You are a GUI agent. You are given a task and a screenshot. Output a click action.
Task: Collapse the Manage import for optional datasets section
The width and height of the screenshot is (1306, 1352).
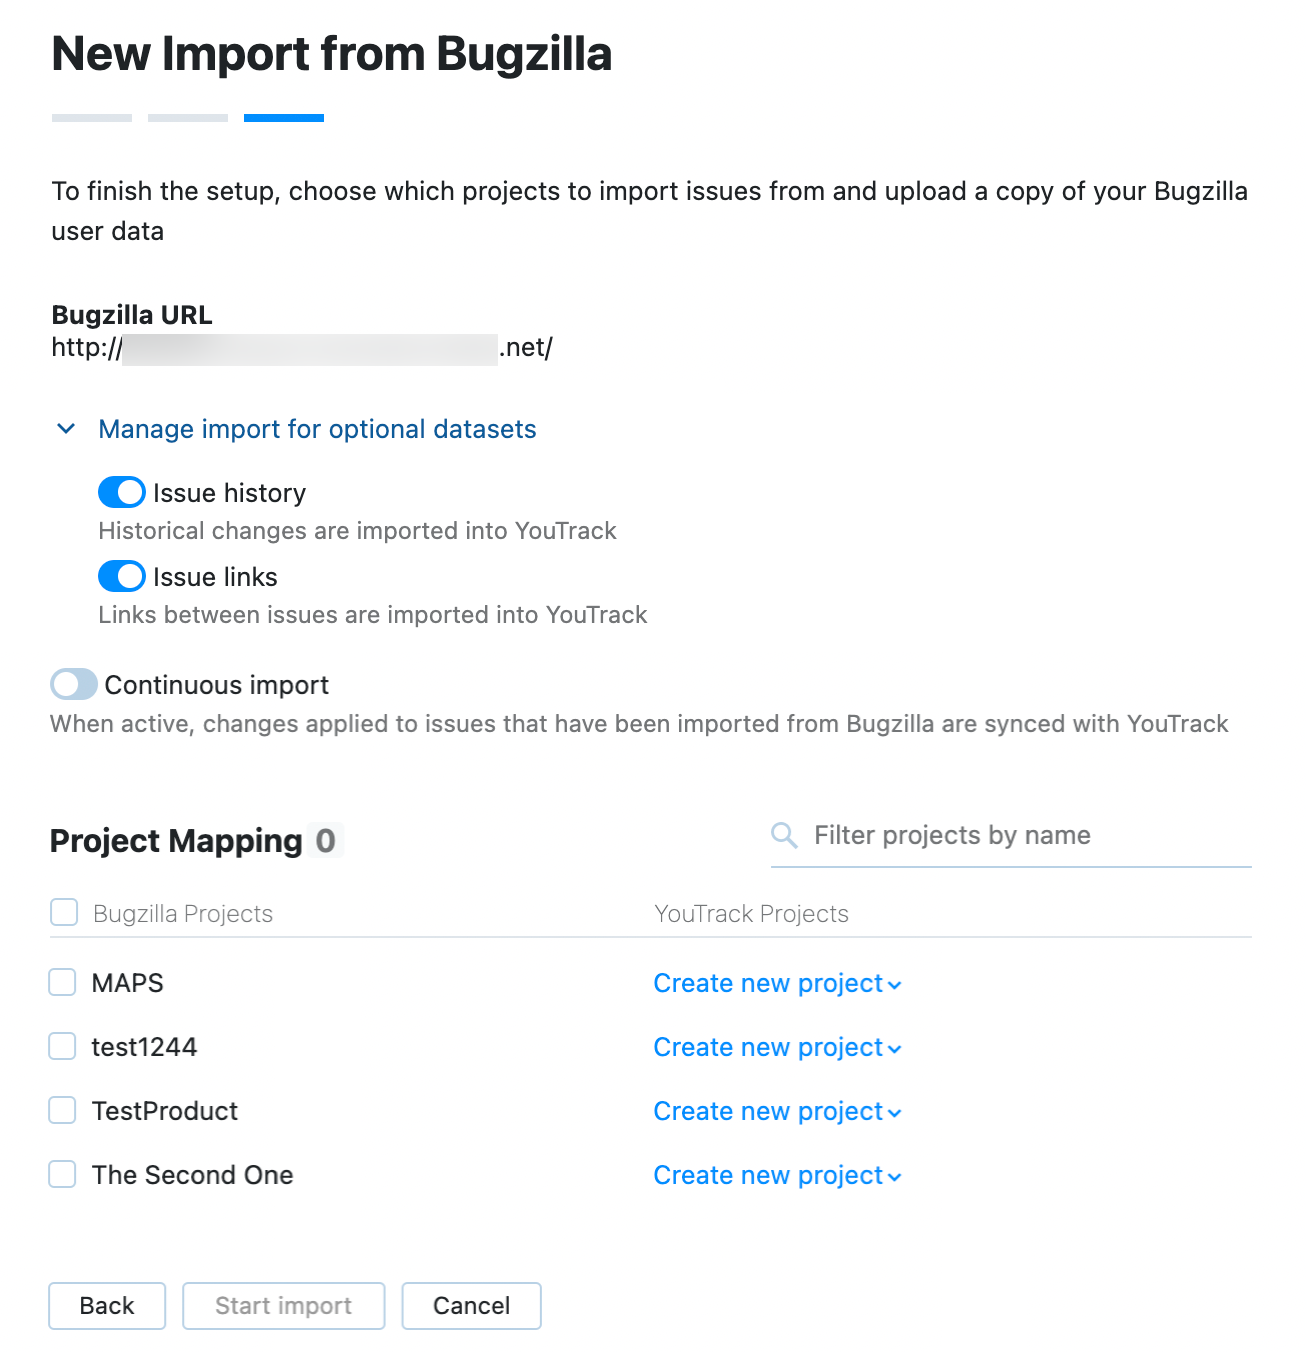317,428
